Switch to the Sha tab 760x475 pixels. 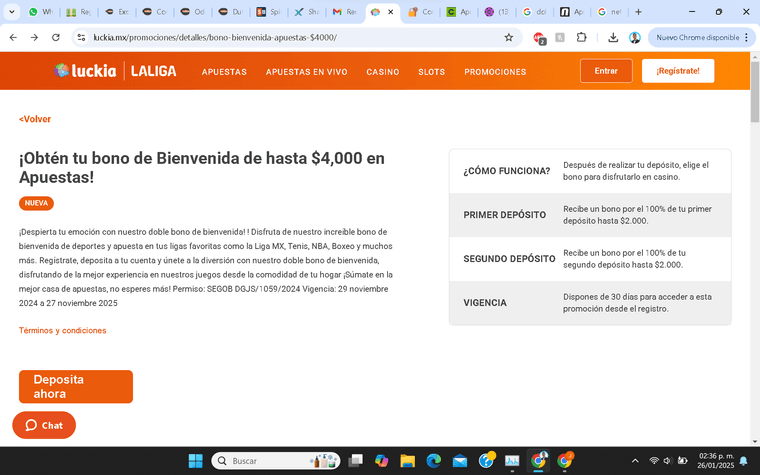pos(306,12)
